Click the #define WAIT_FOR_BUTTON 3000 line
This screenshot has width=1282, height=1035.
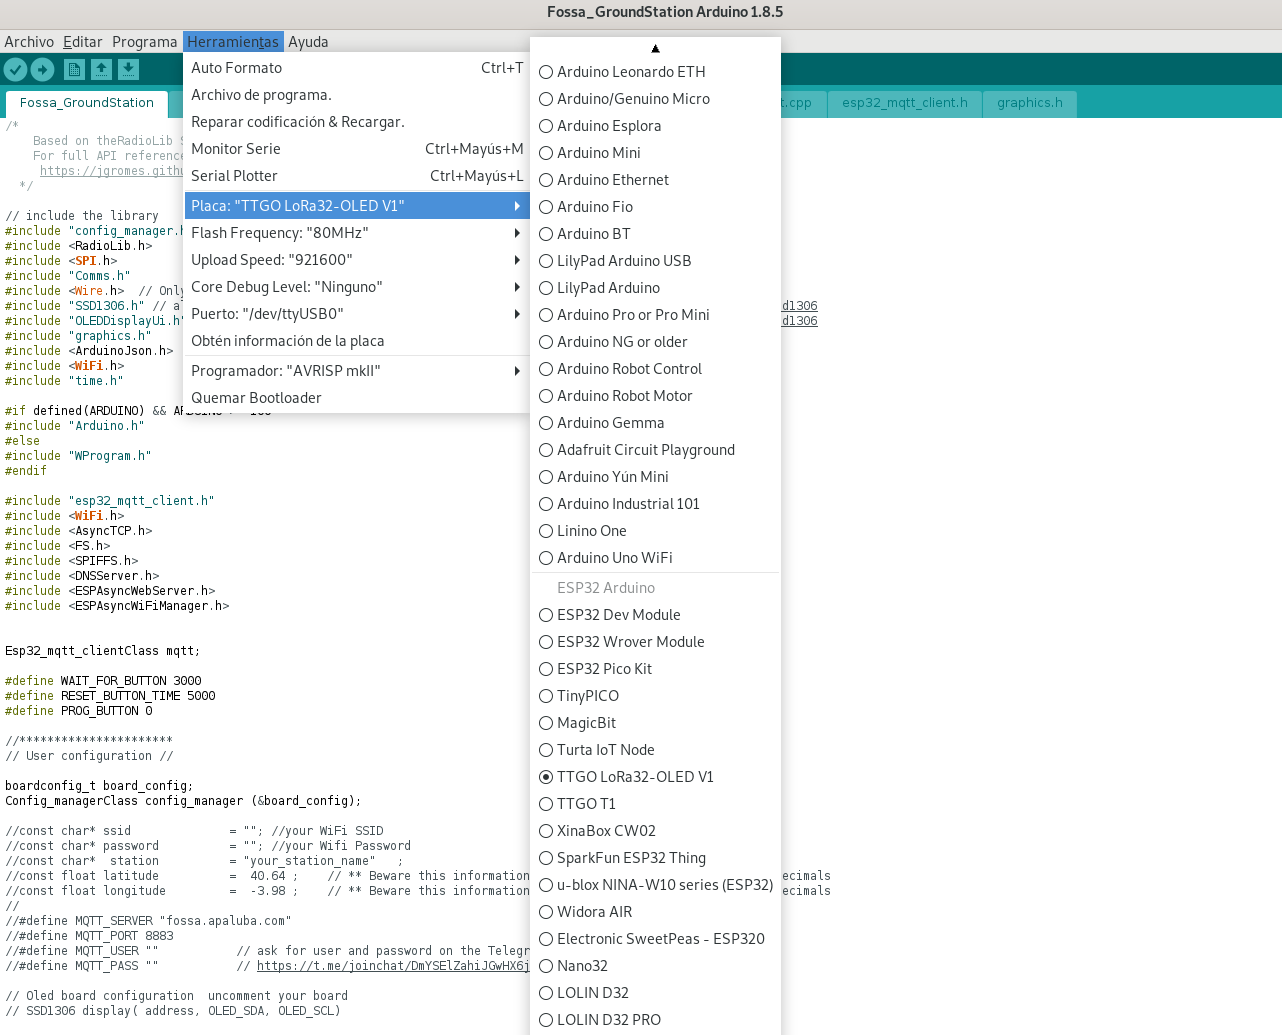click(103, 681)
